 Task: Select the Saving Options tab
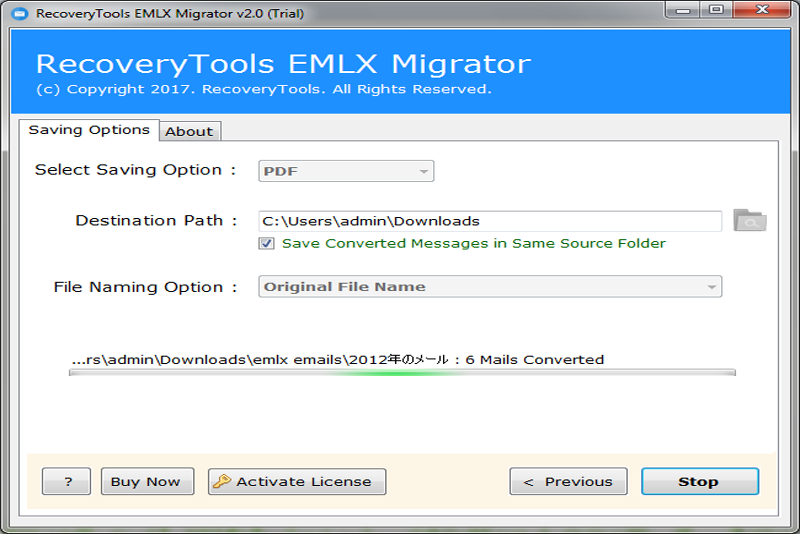point(89,130)
